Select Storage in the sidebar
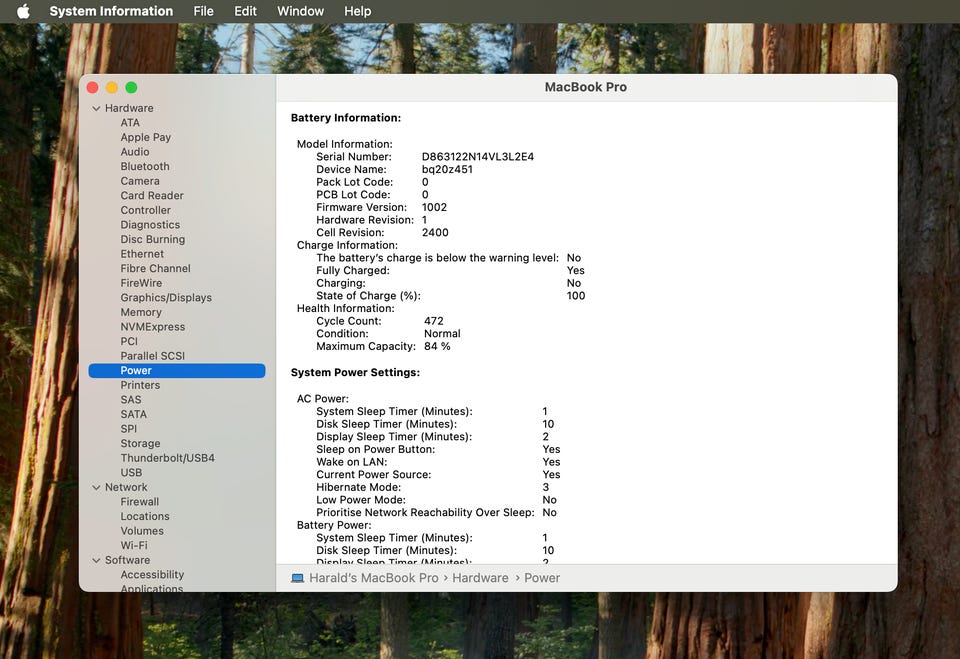Viewport: 960px width, 659px height. (x=140, y=443)
